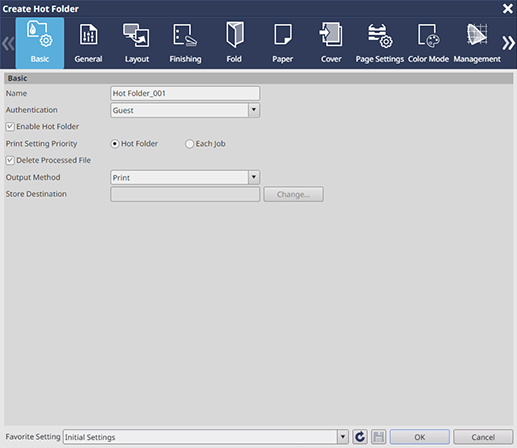Go to the Cover settings icon
Image resolution: width=517 pixels, height=448 pixels.
click(331, 34)
